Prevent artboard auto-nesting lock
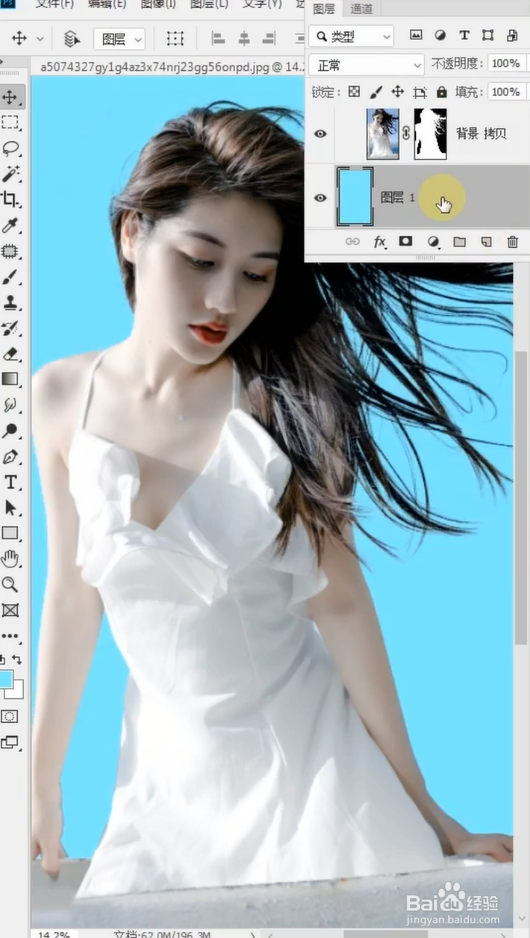This screenshot has width=530, height=938. (x=420, y=92)
